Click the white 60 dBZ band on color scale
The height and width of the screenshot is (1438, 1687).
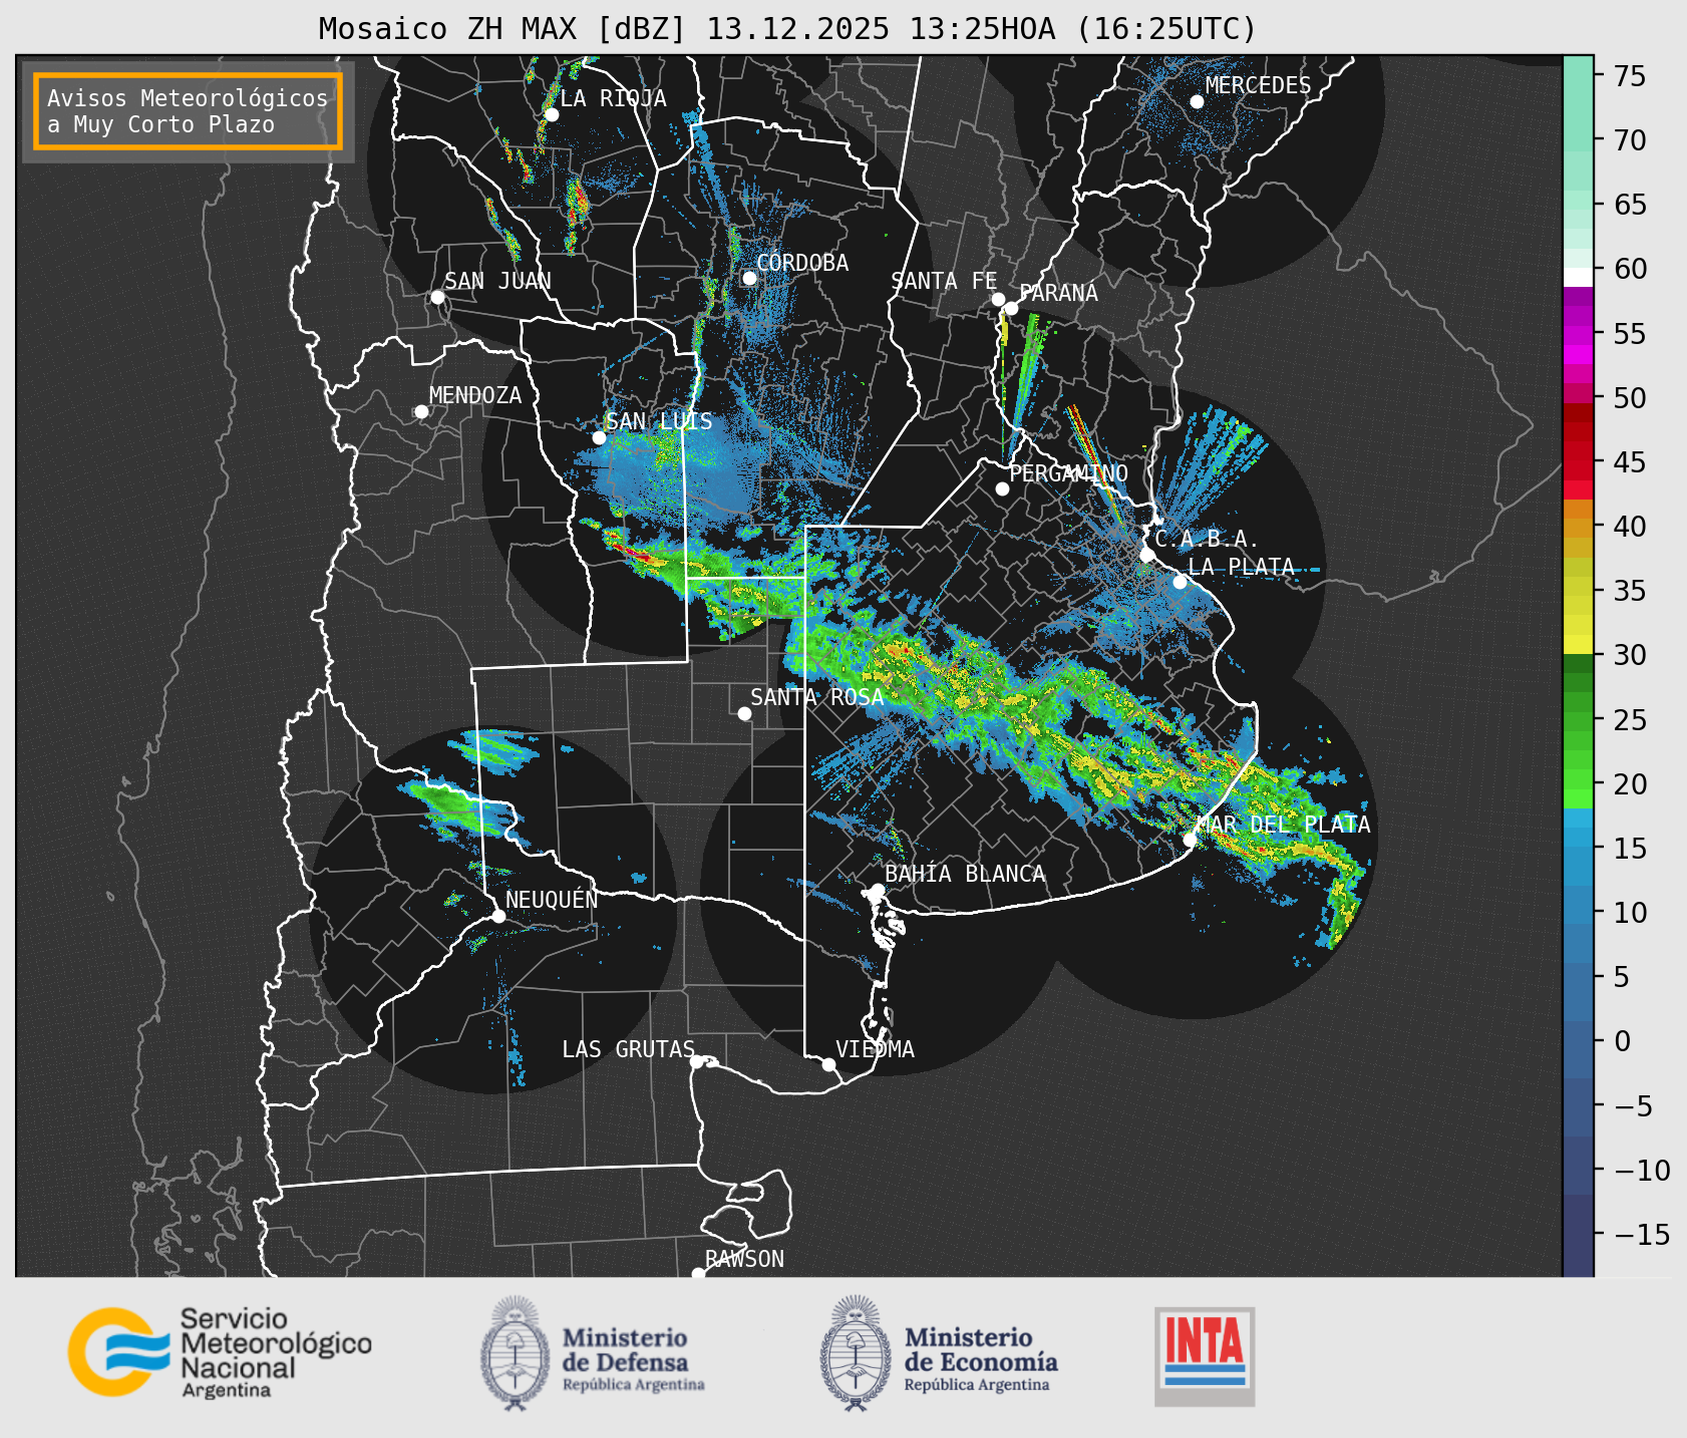tap(1578, 276)
